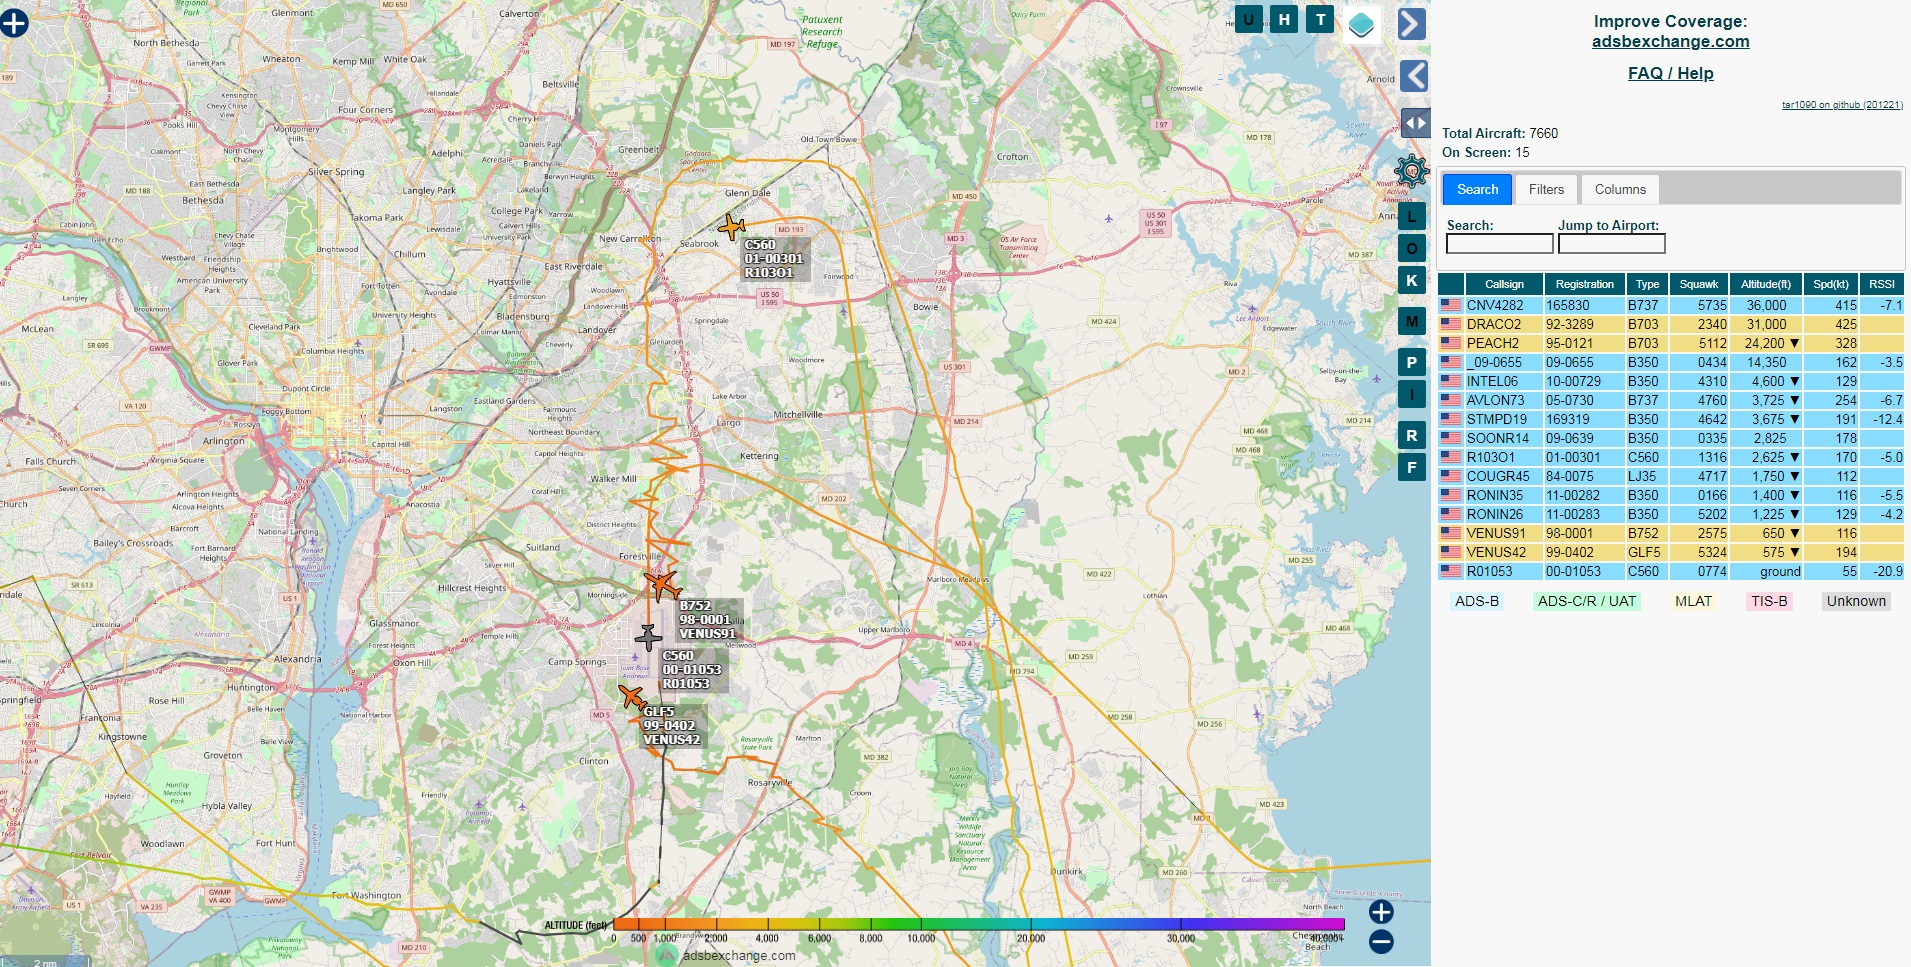
Task: Zoom out with the map minus button
Action: click(x=1381, y=941)
